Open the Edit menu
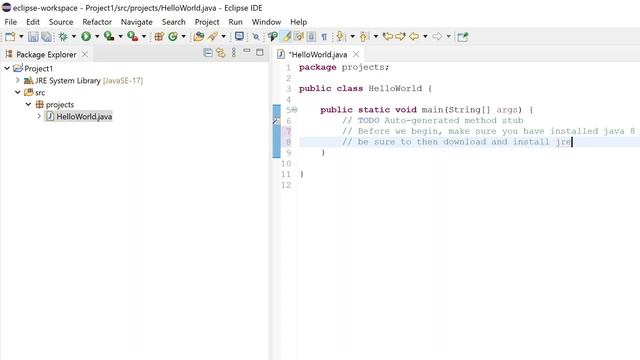 [x=33, y=22]
